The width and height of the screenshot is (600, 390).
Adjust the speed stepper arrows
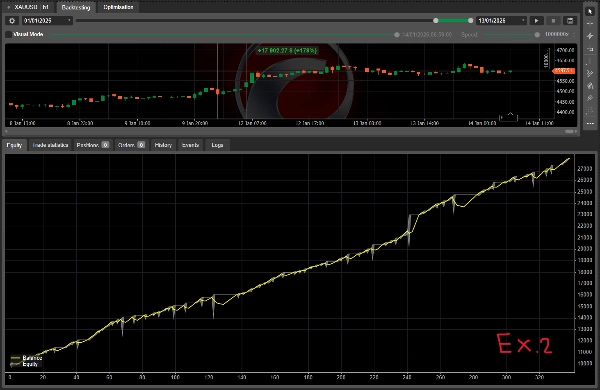[573, 34]
